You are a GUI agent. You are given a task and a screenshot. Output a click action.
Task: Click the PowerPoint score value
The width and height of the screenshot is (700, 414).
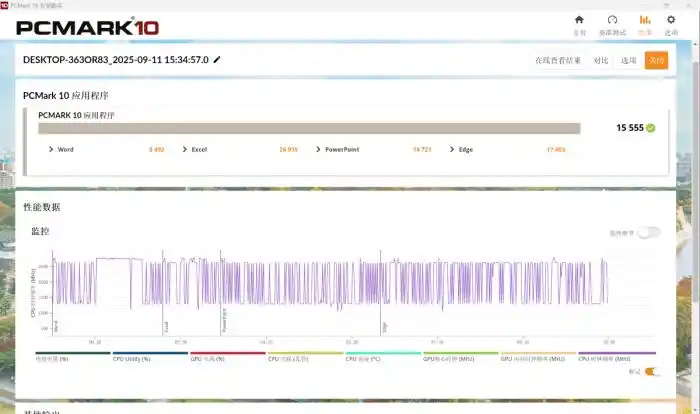coord(422,149)
